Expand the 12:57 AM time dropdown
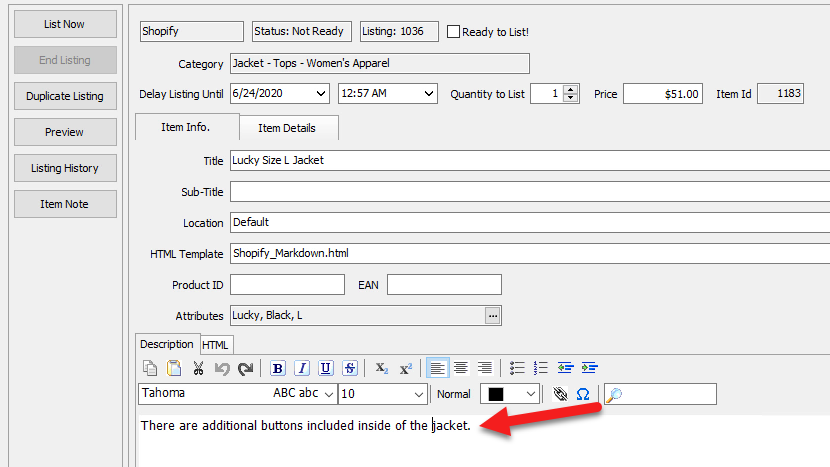 click(429, 94)
